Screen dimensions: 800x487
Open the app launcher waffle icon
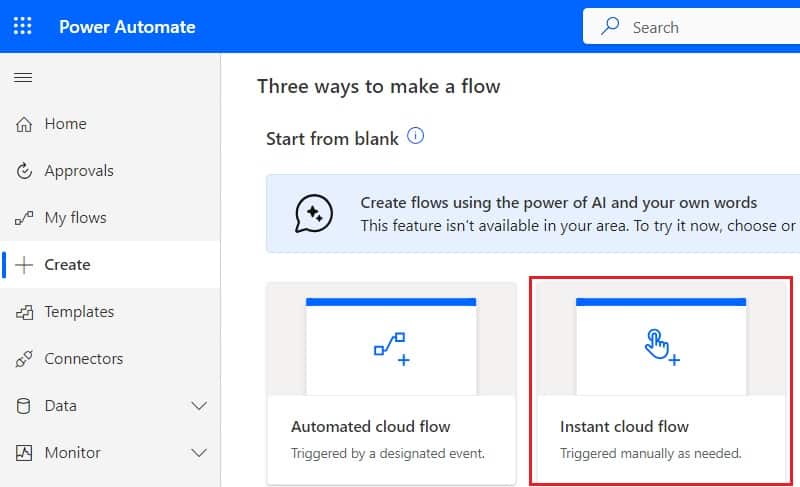tap(22, 26)
